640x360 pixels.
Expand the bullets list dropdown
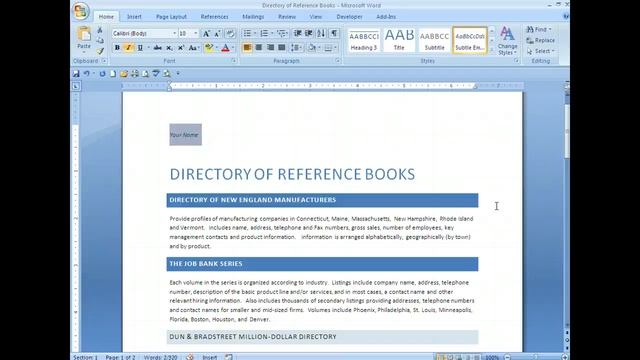255,33
